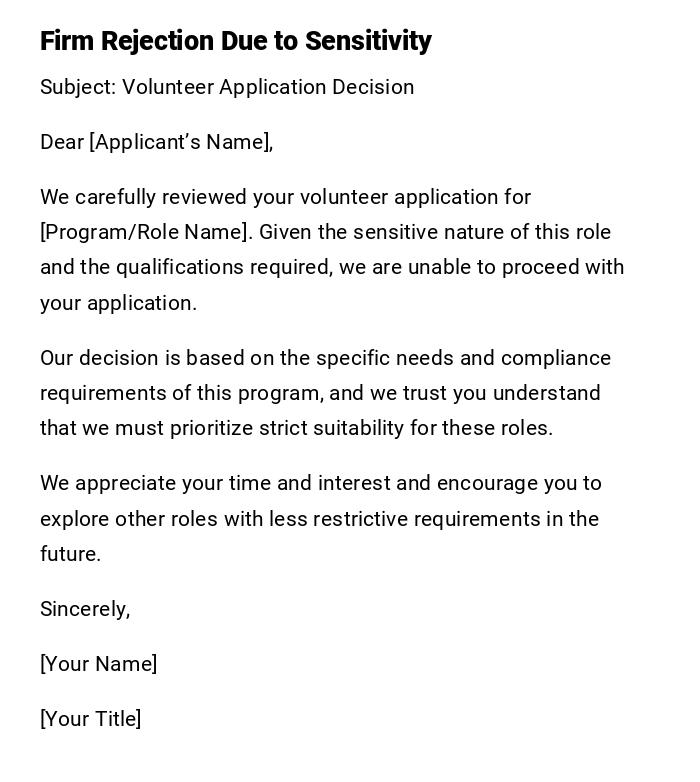
Task: Click the word 'future.' ending the paragraph
Action: [70, 554]
